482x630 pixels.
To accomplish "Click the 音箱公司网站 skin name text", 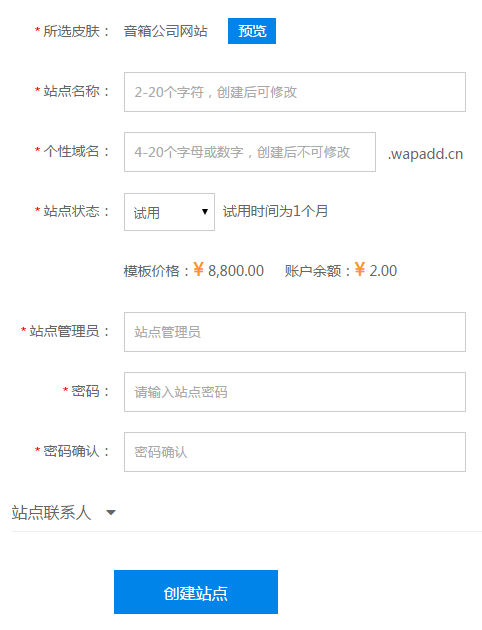I will [x=165, y=31].
